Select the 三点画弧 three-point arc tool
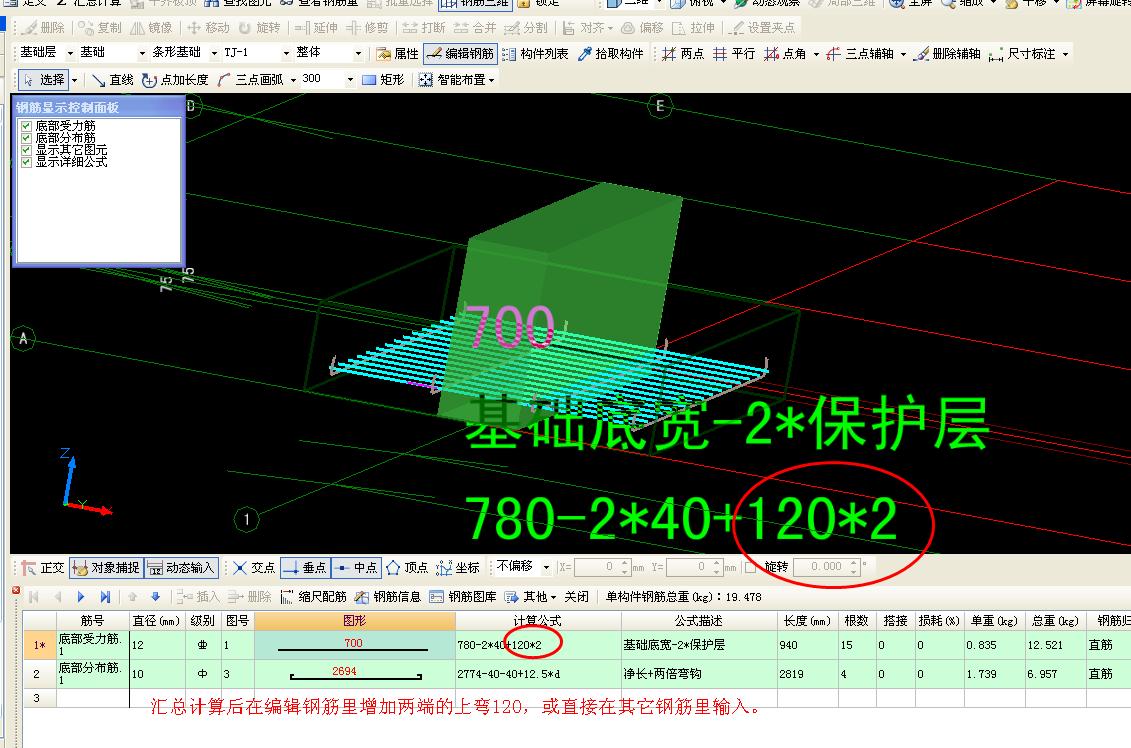This screenshot has width=1131, height=748. [x=250, y=80]
